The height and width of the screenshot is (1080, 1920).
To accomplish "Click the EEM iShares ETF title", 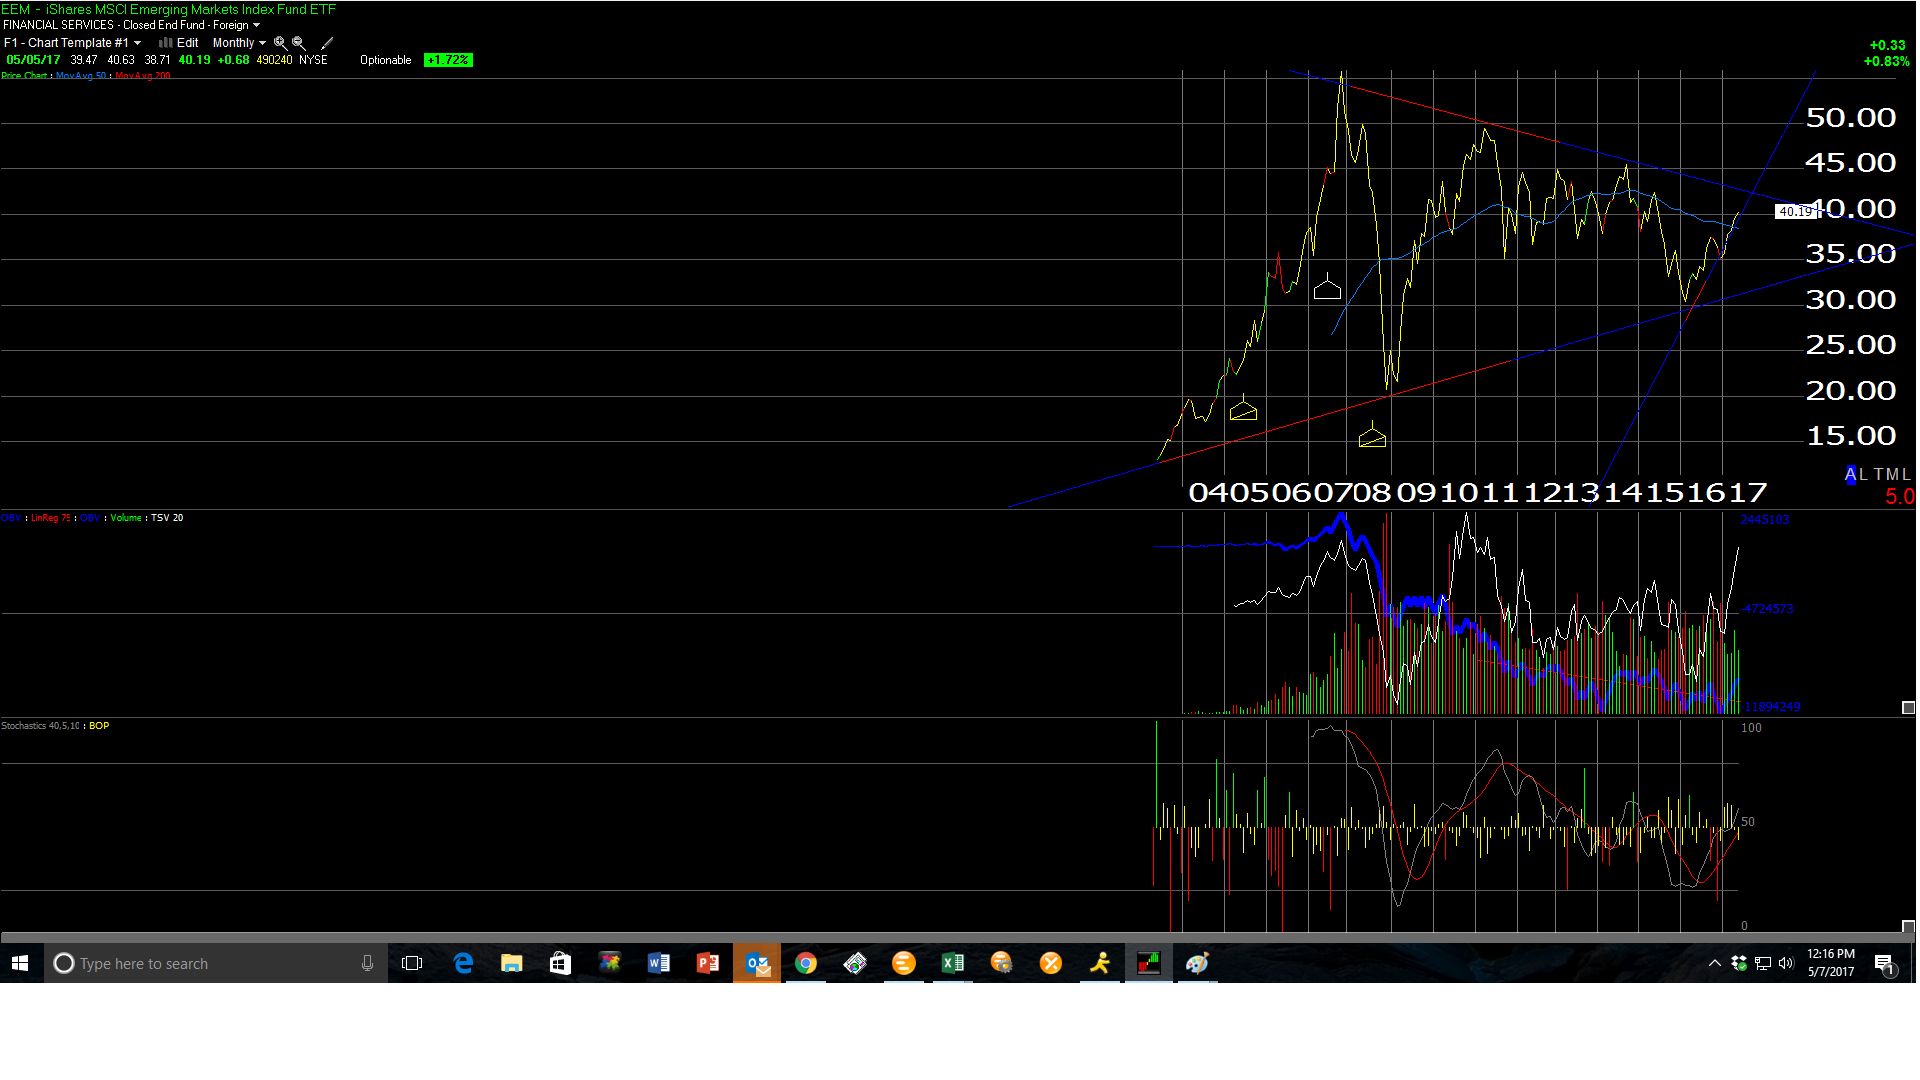I will 169,9.
